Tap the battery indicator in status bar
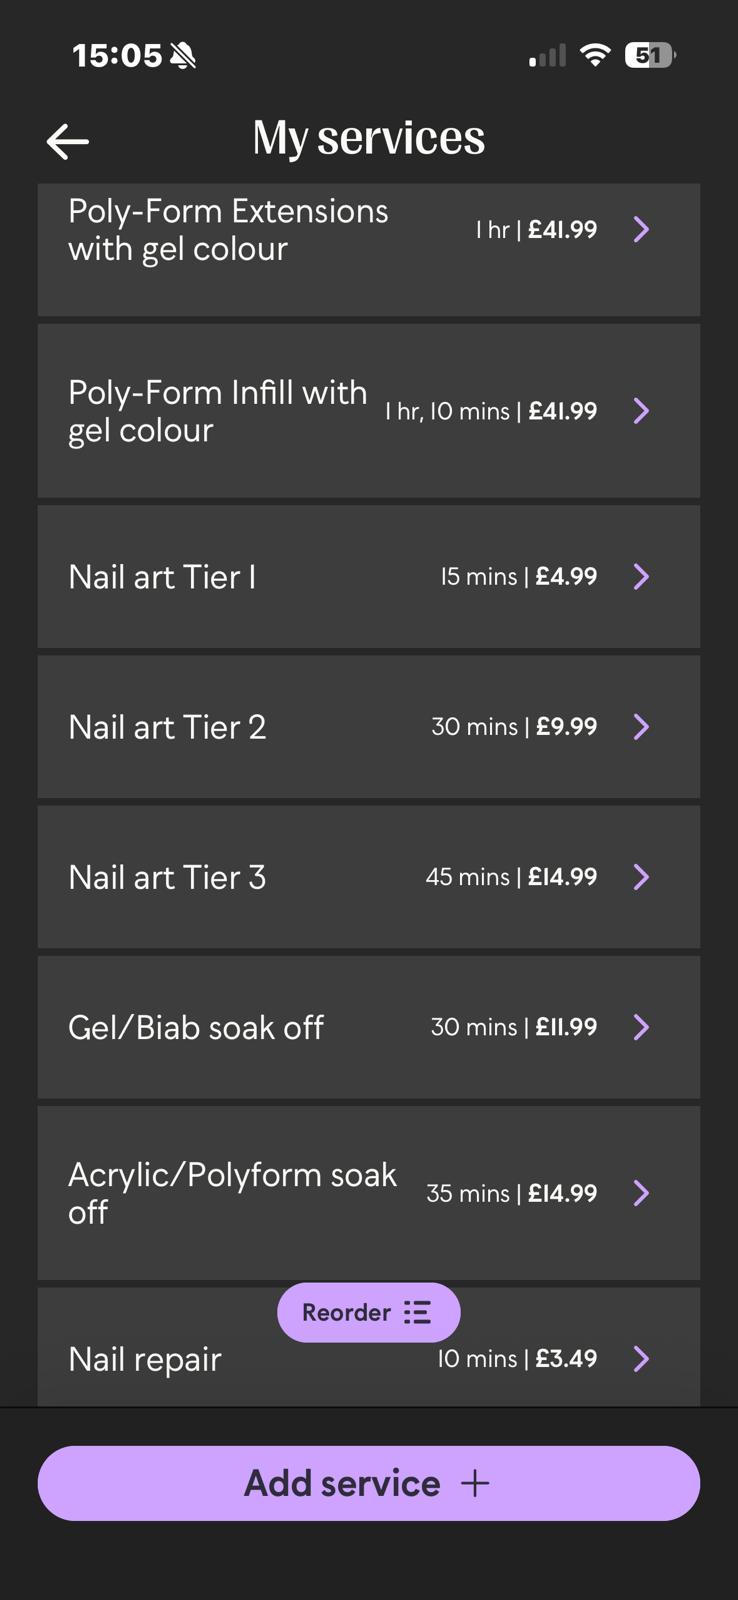 [x=650, y=55]
